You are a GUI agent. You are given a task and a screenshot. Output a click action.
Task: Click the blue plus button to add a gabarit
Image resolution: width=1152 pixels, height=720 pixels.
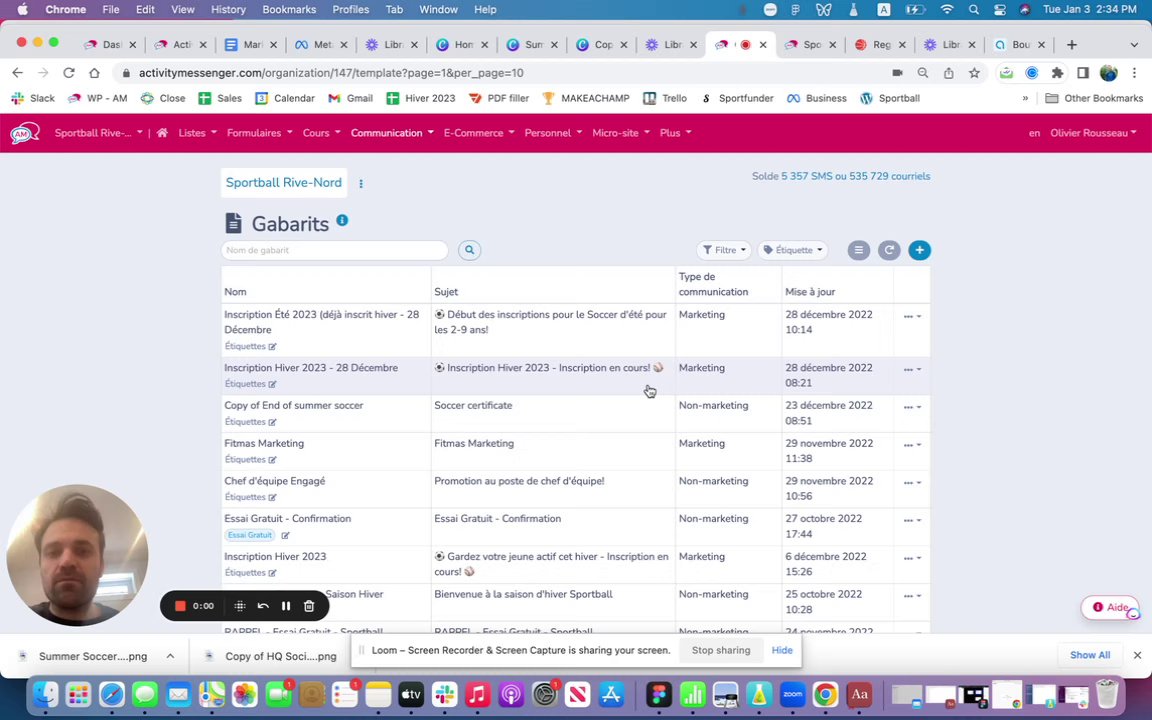pyautogui.click(x=919, y=251)
